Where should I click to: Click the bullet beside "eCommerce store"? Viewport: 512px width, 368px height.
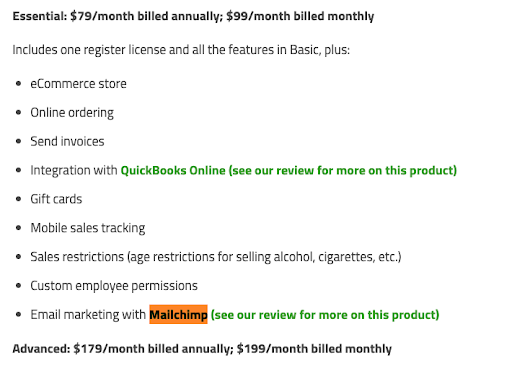click(x=19, y=84)
